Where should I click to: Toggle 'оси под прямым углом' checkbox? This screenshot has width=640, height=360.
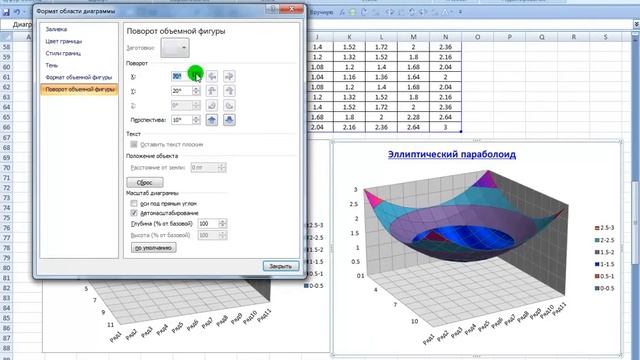point(134,203)
